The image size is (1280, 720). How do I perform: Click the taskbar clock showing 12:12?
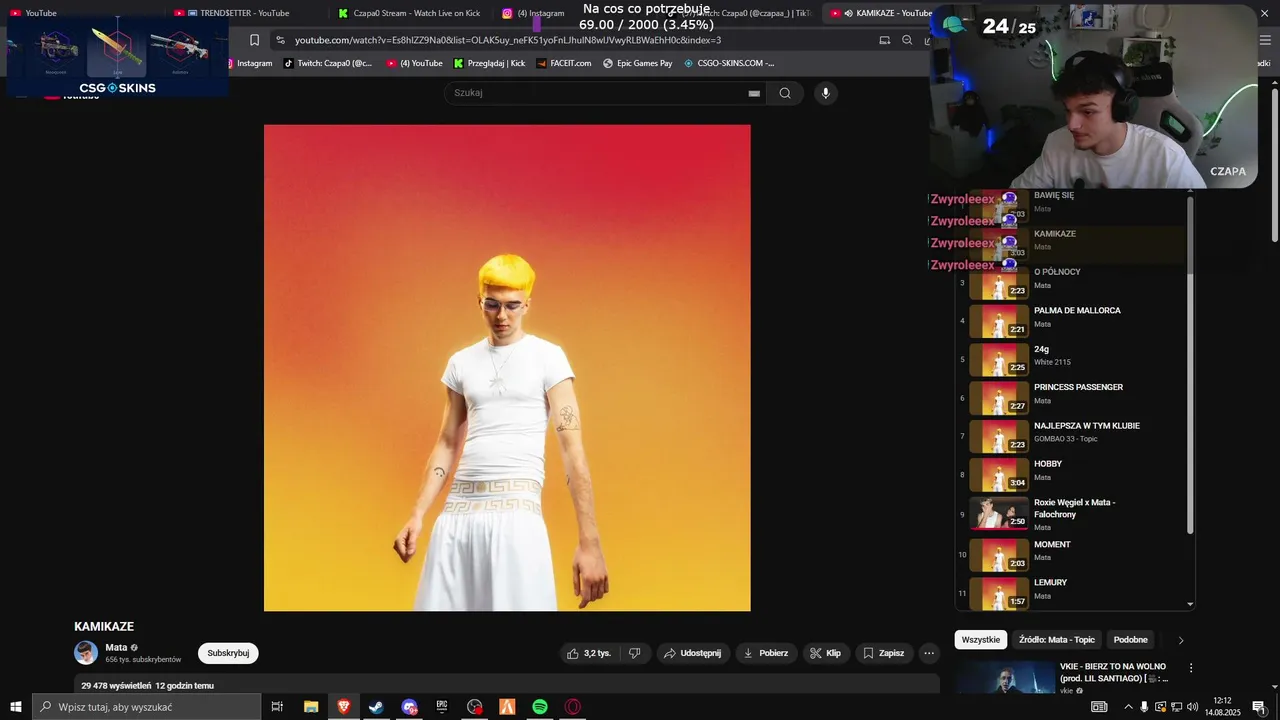[1222, 707]
